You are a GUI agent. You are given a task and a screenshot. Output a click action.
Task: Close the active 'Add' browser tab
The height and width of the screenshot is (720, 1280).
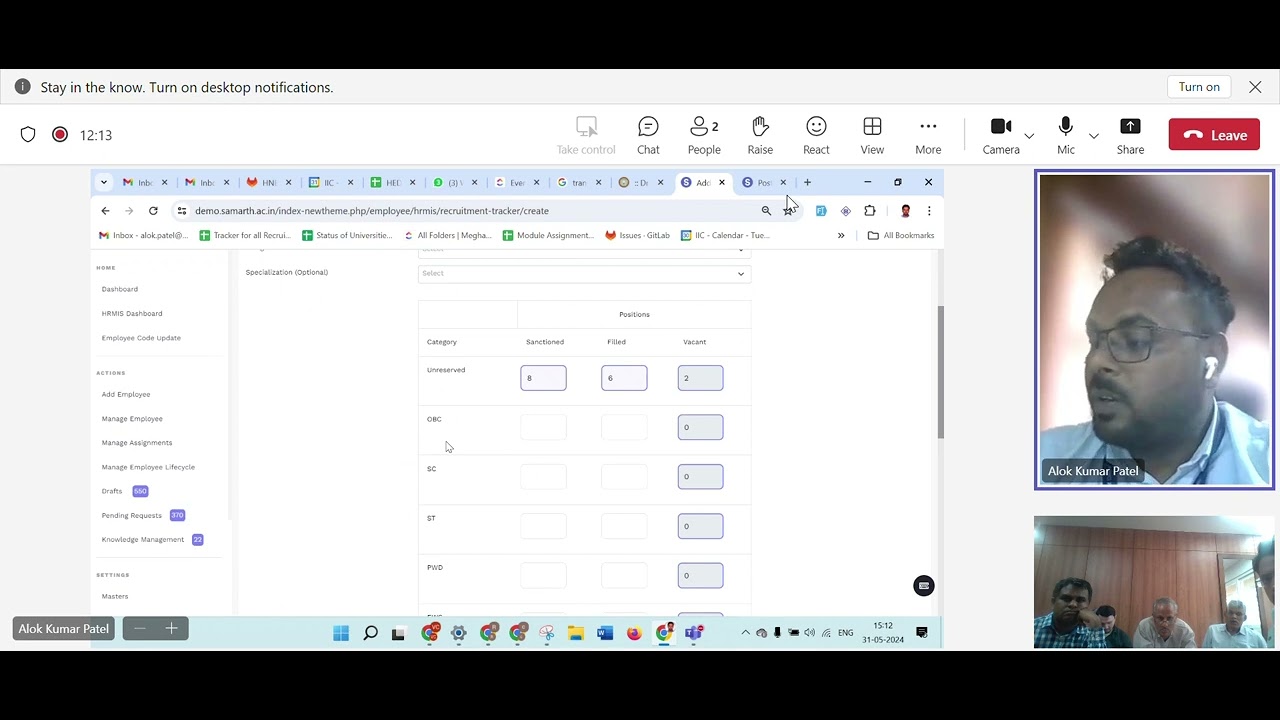coord(721,182)
